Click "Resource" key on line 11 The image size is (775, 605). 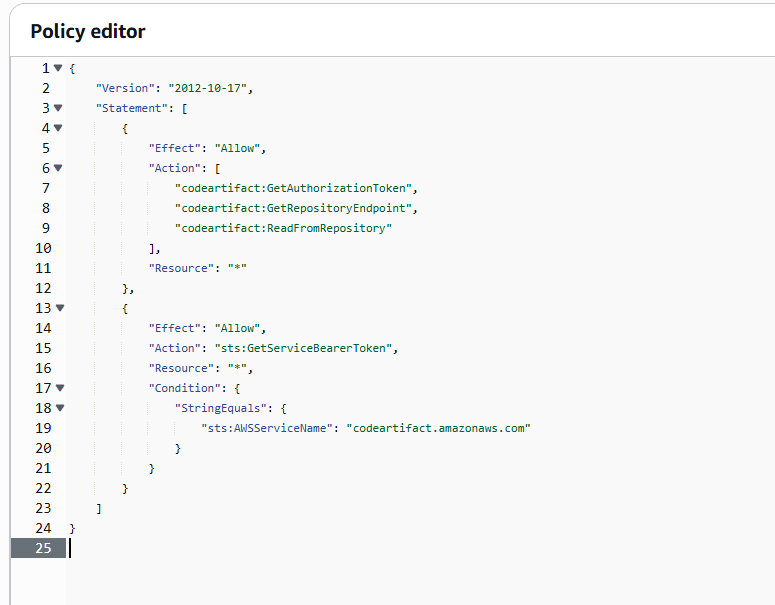click(181, 268)
